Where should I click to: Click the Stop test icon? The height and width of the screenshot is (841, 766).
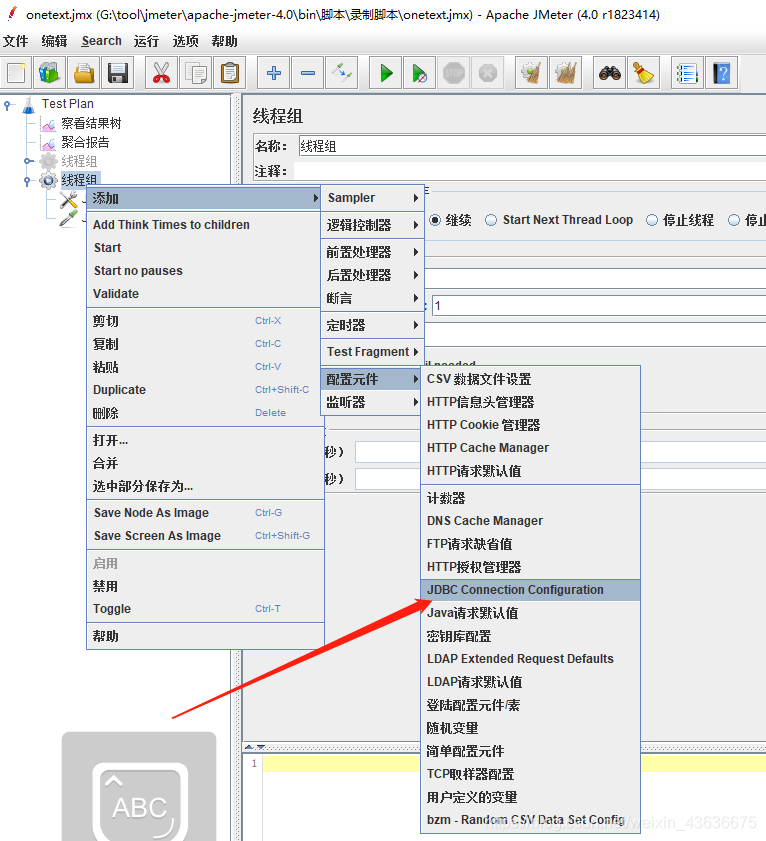454,72
